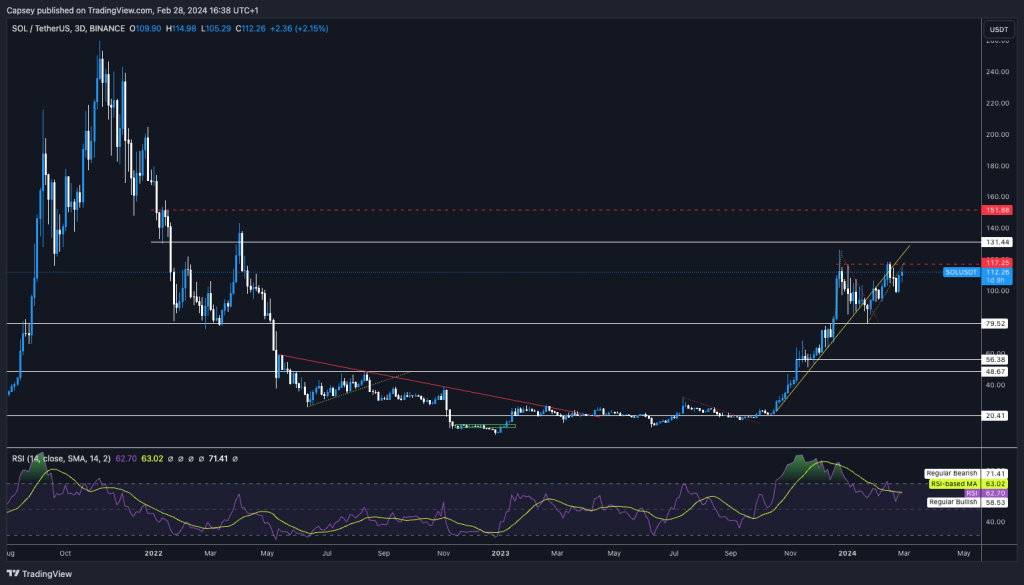Viewport: 1024px width, 585px height.
Task: Click the SOL / TetherUS symbol title
Action: [68, 29]
